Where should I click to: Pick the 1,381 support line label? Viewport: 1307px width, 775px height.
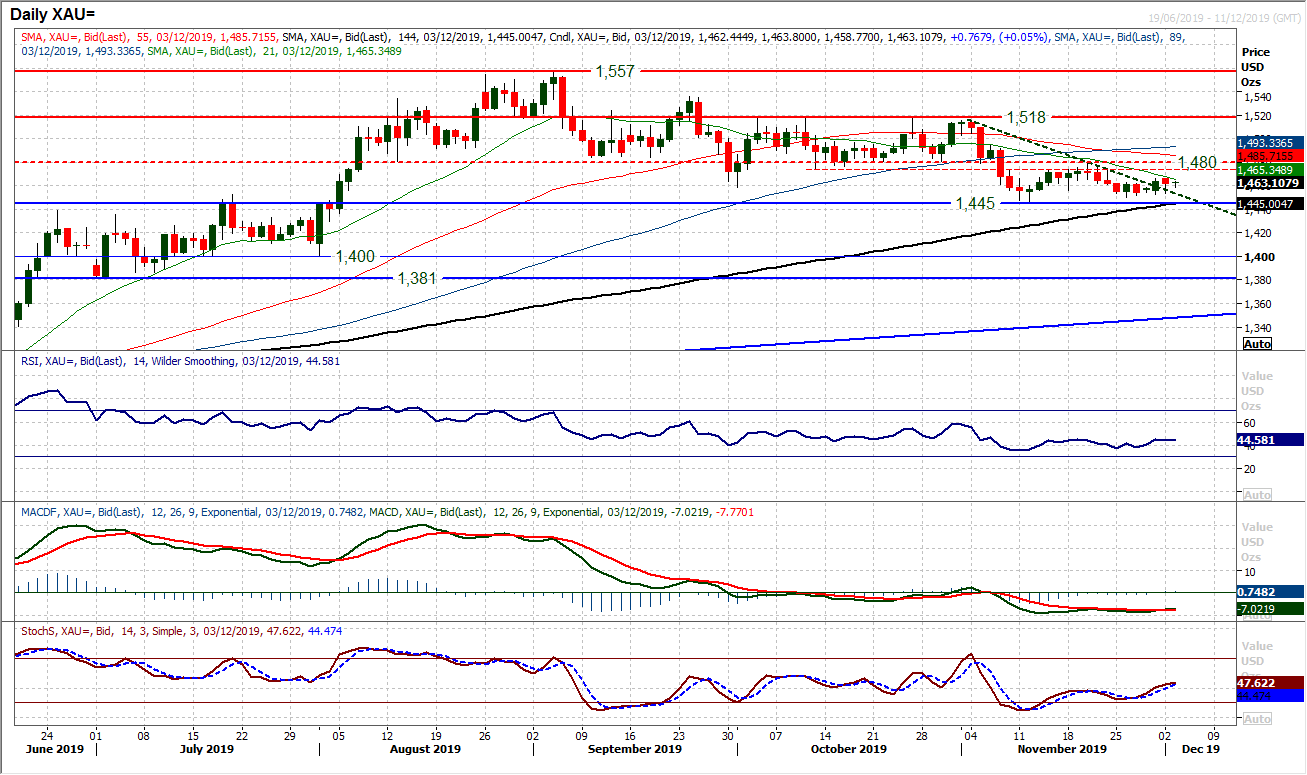coord(417,278)
